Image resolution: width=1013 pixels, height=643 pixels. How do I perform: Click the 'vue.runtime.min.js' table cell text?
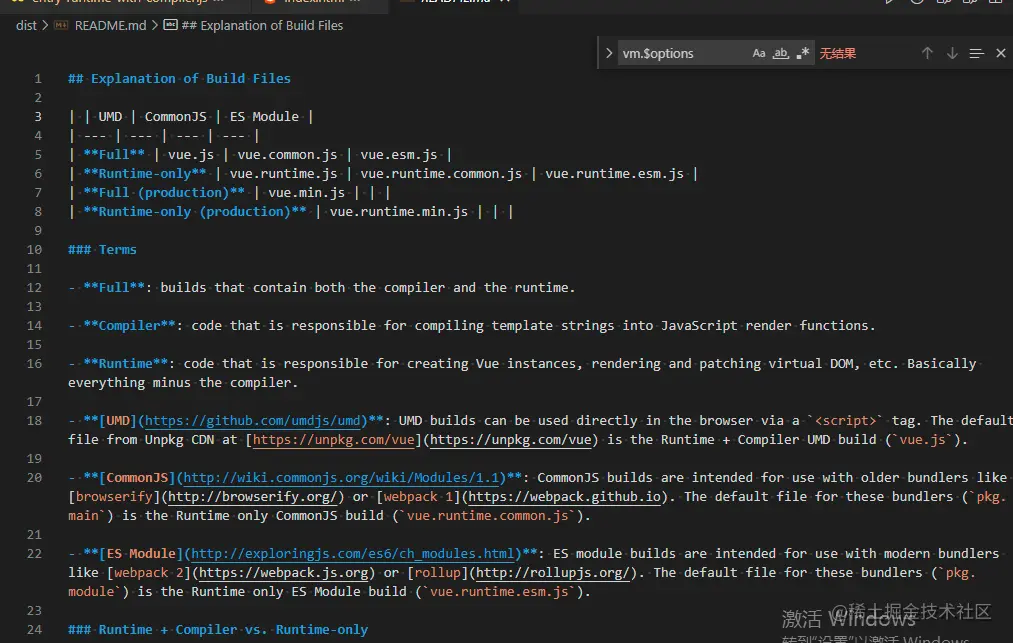[x=399, y=212]
